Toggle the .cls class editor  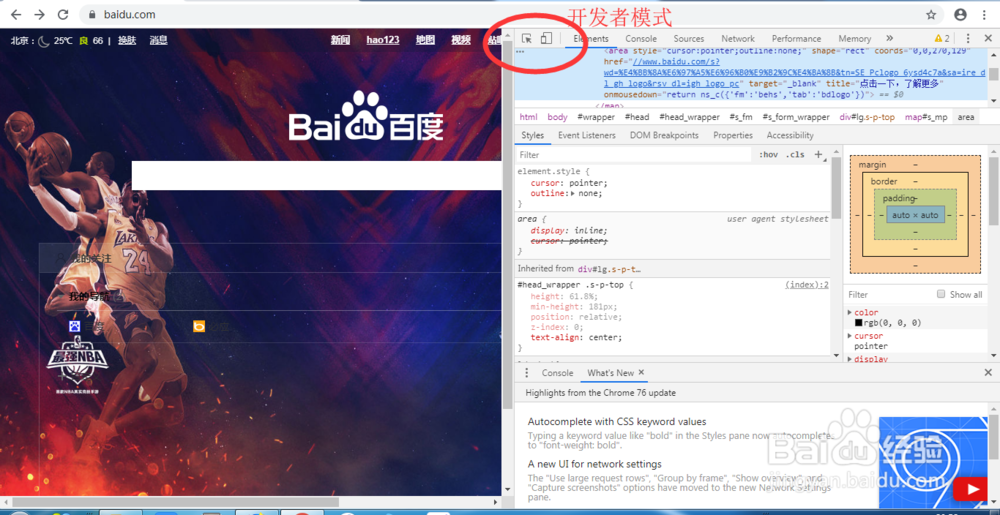pyautogui.click(x=795, y=155)
